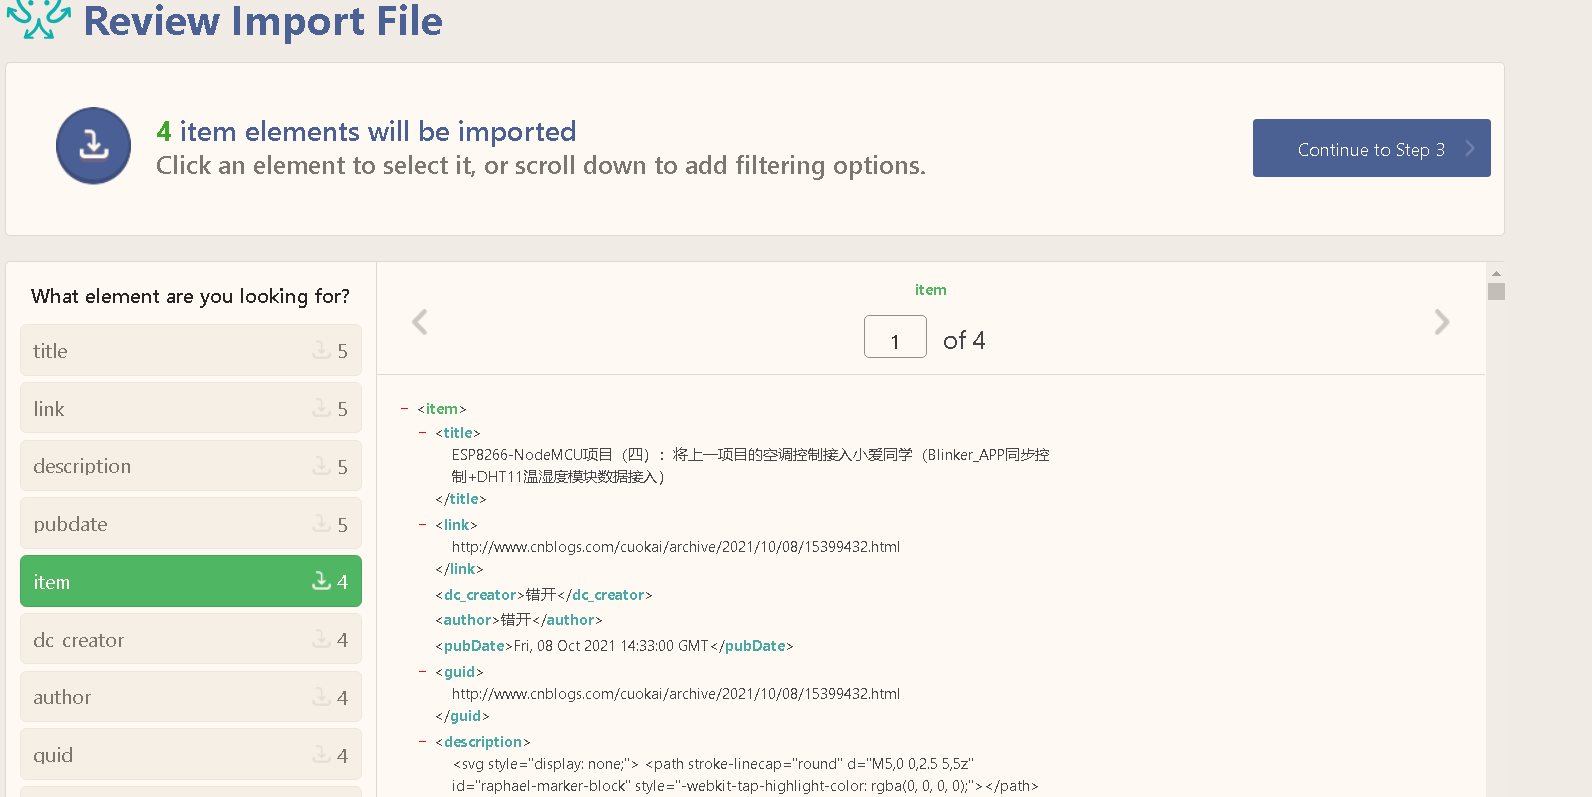The width and height of the screenshot is (1592, 797).
Task: Click the arrow on Continue to Step 3
Action: point(1470,148)
